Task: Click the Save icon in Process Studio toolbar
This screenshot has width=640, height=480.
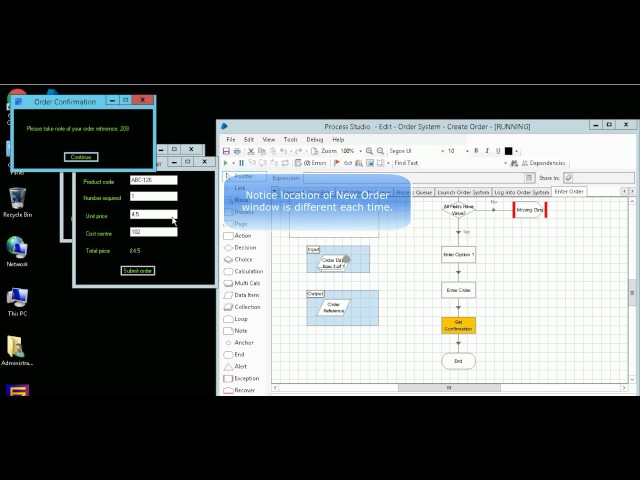Action: click(226, 151)
